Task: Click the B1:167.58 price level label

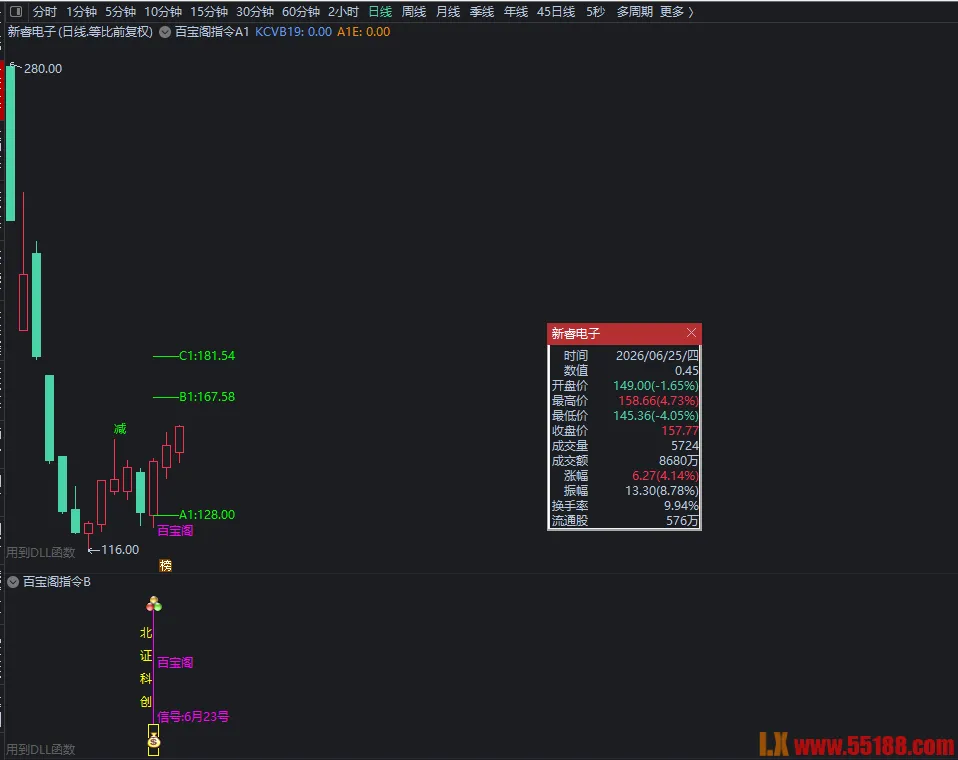Action: tap(207, 397)
